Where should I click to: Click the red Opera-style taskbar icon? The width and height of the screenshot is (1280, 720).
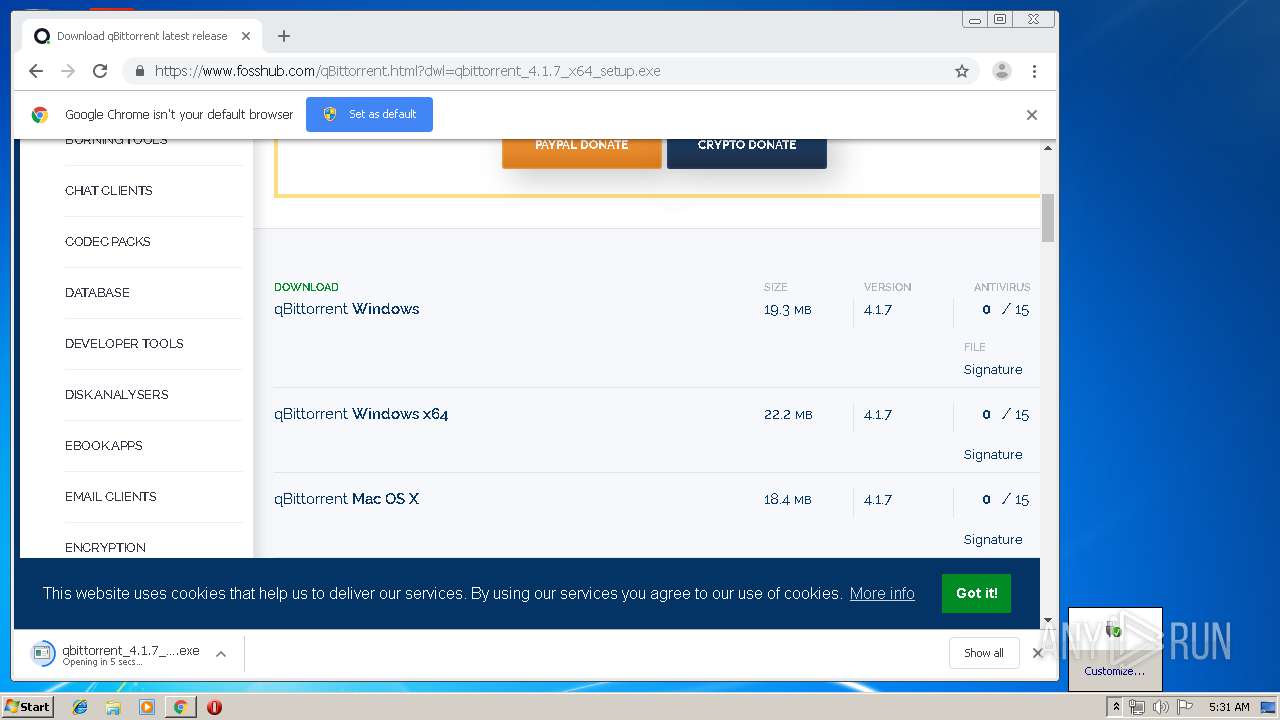tap(214, 707)
